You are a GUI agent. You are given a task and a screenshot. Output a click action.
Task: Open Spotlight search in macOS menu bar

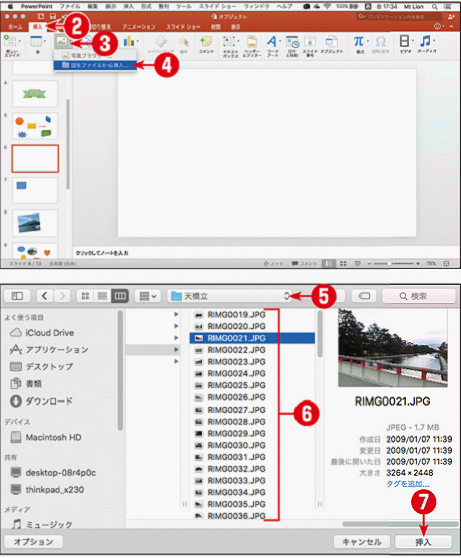pos(435,6)
